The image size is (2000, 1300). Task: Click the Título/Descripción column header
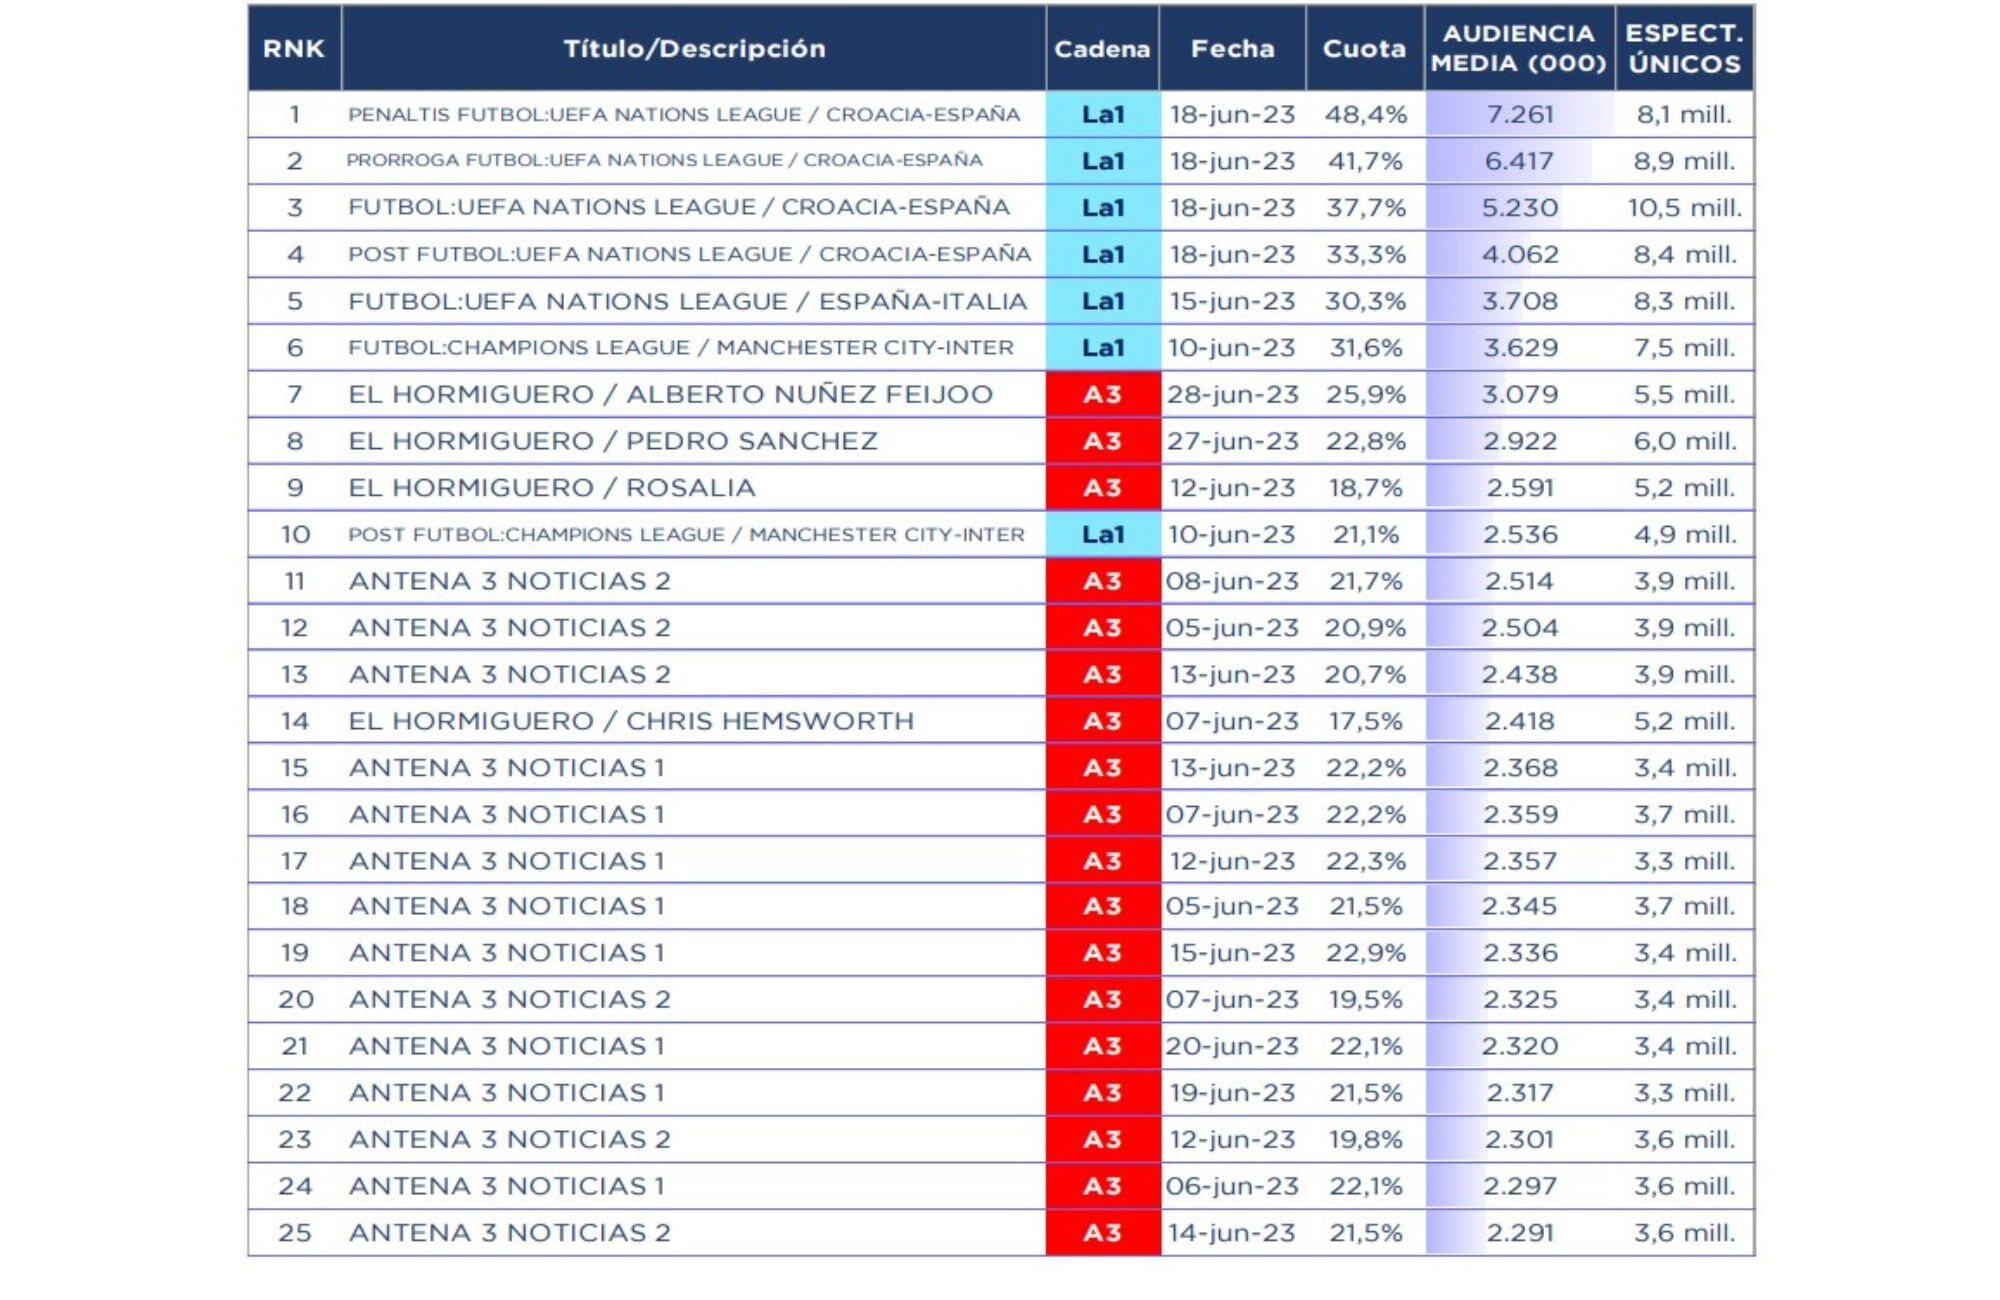pos(694,49)
